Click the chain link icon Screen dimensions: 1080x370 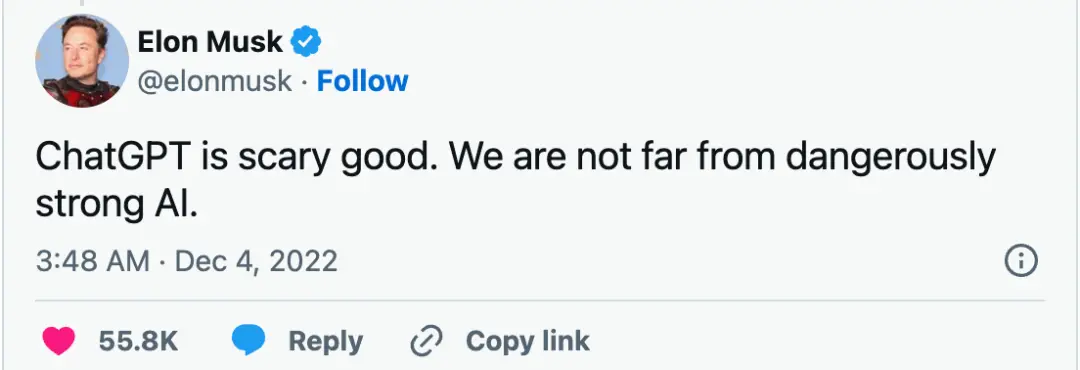click(427, 341)
